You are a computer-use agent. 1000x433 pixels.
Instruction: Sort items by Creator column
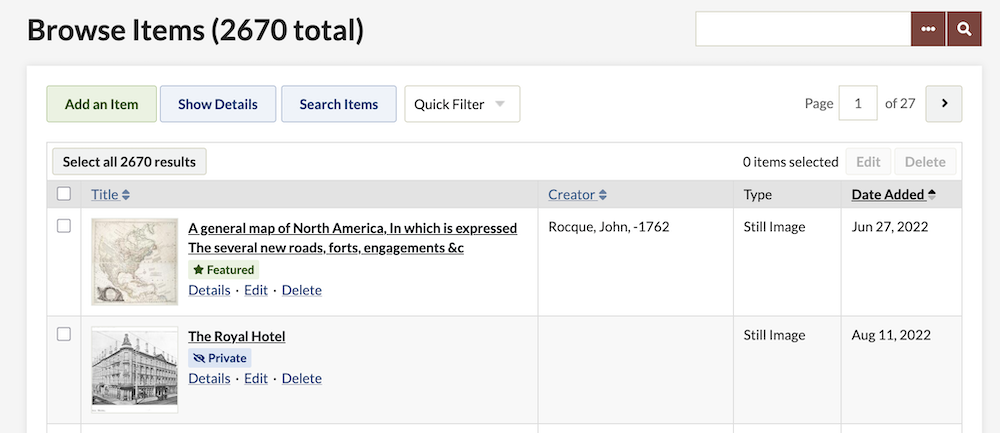pos(577,194)
